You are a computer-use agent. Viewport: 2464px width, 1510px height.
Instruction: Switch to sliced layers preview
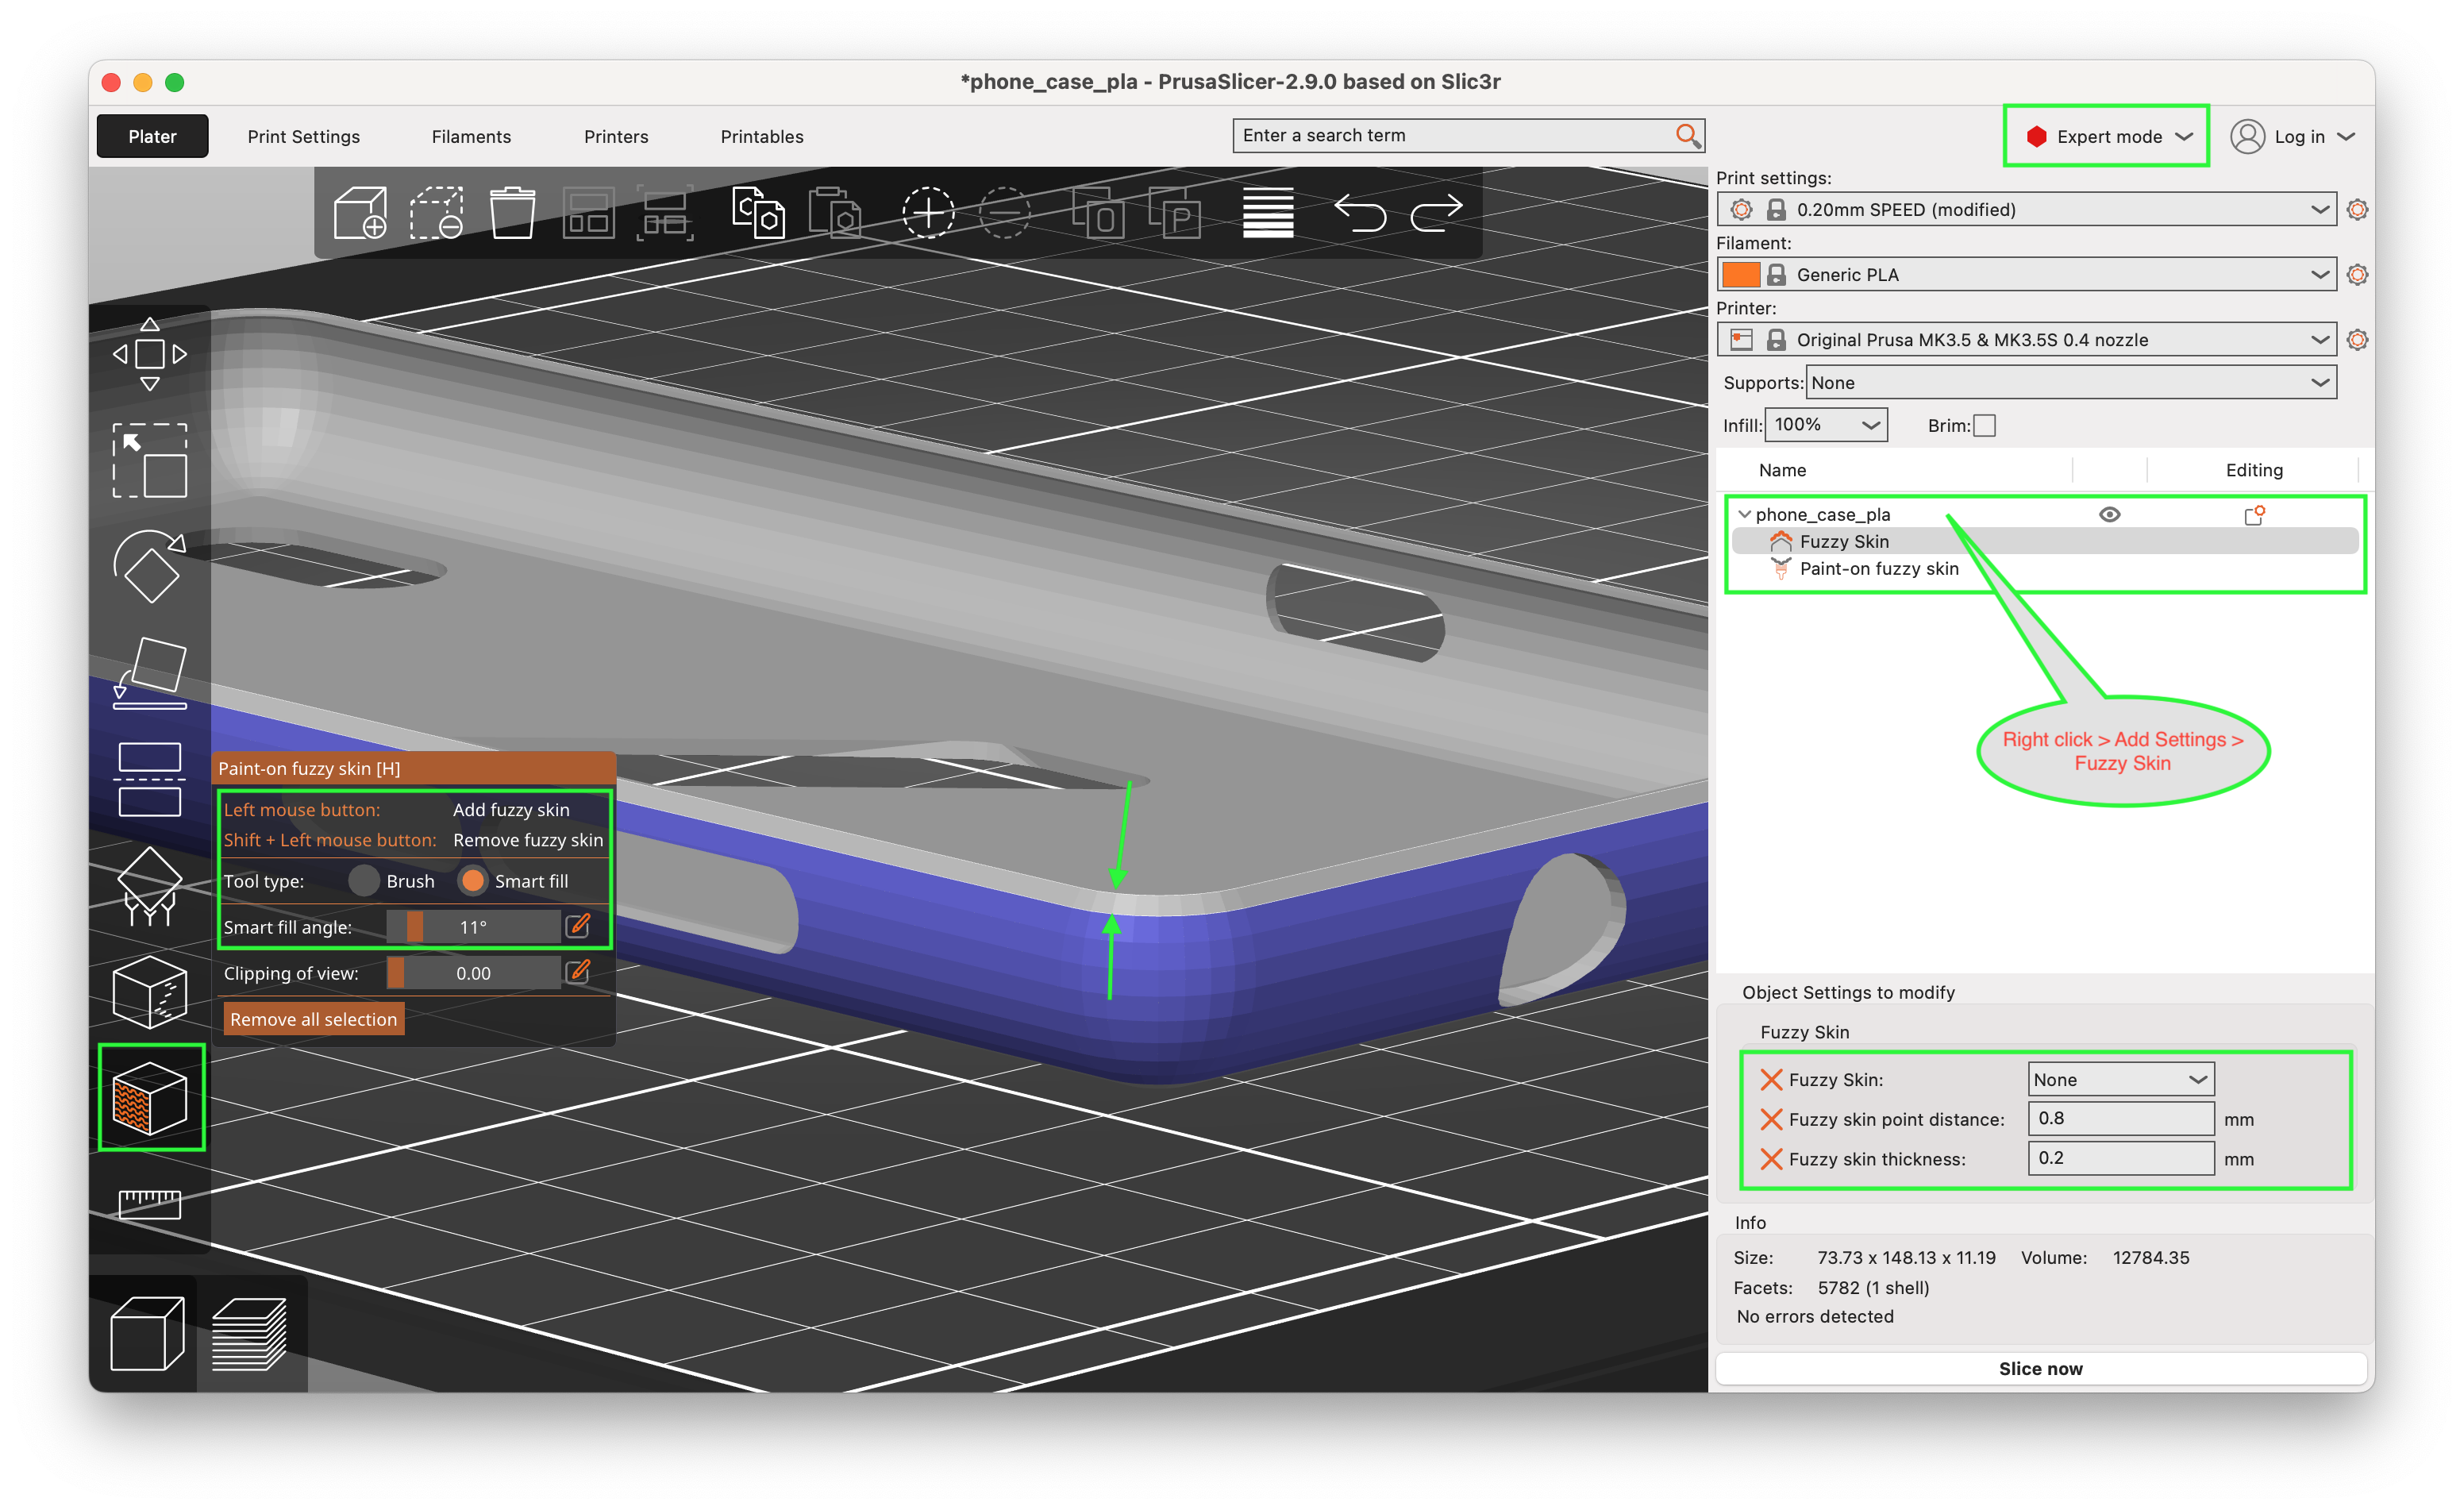[250, 1333]
